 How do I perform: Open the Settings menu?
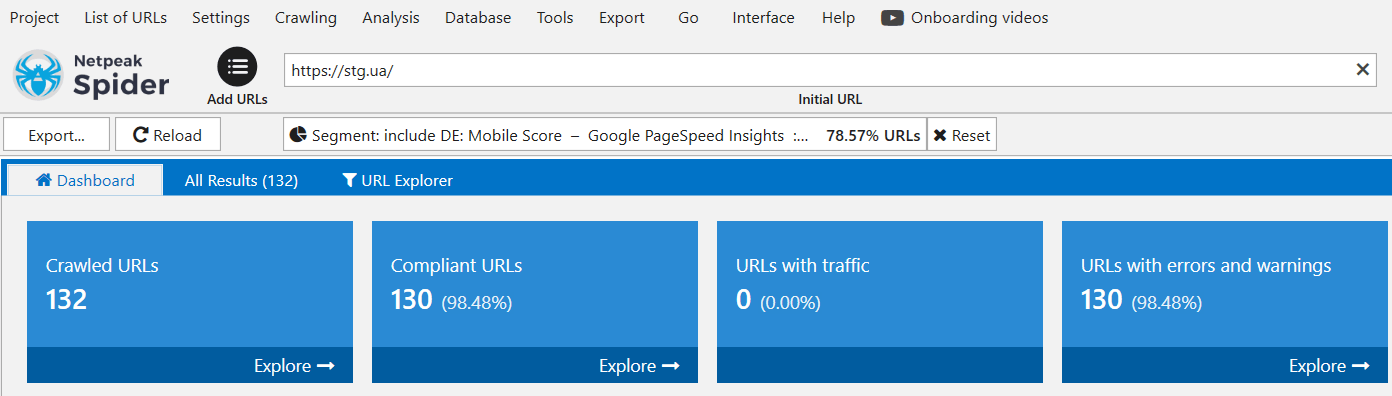click(221, 18)
